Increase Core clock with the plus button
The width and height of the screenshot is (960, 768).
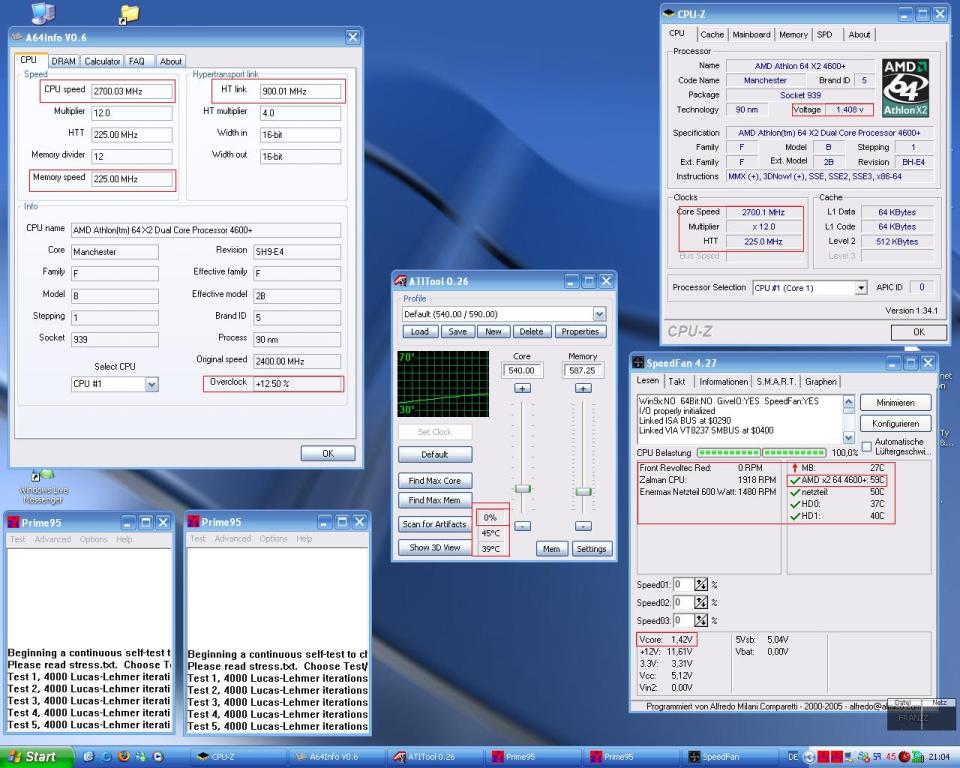522,388
